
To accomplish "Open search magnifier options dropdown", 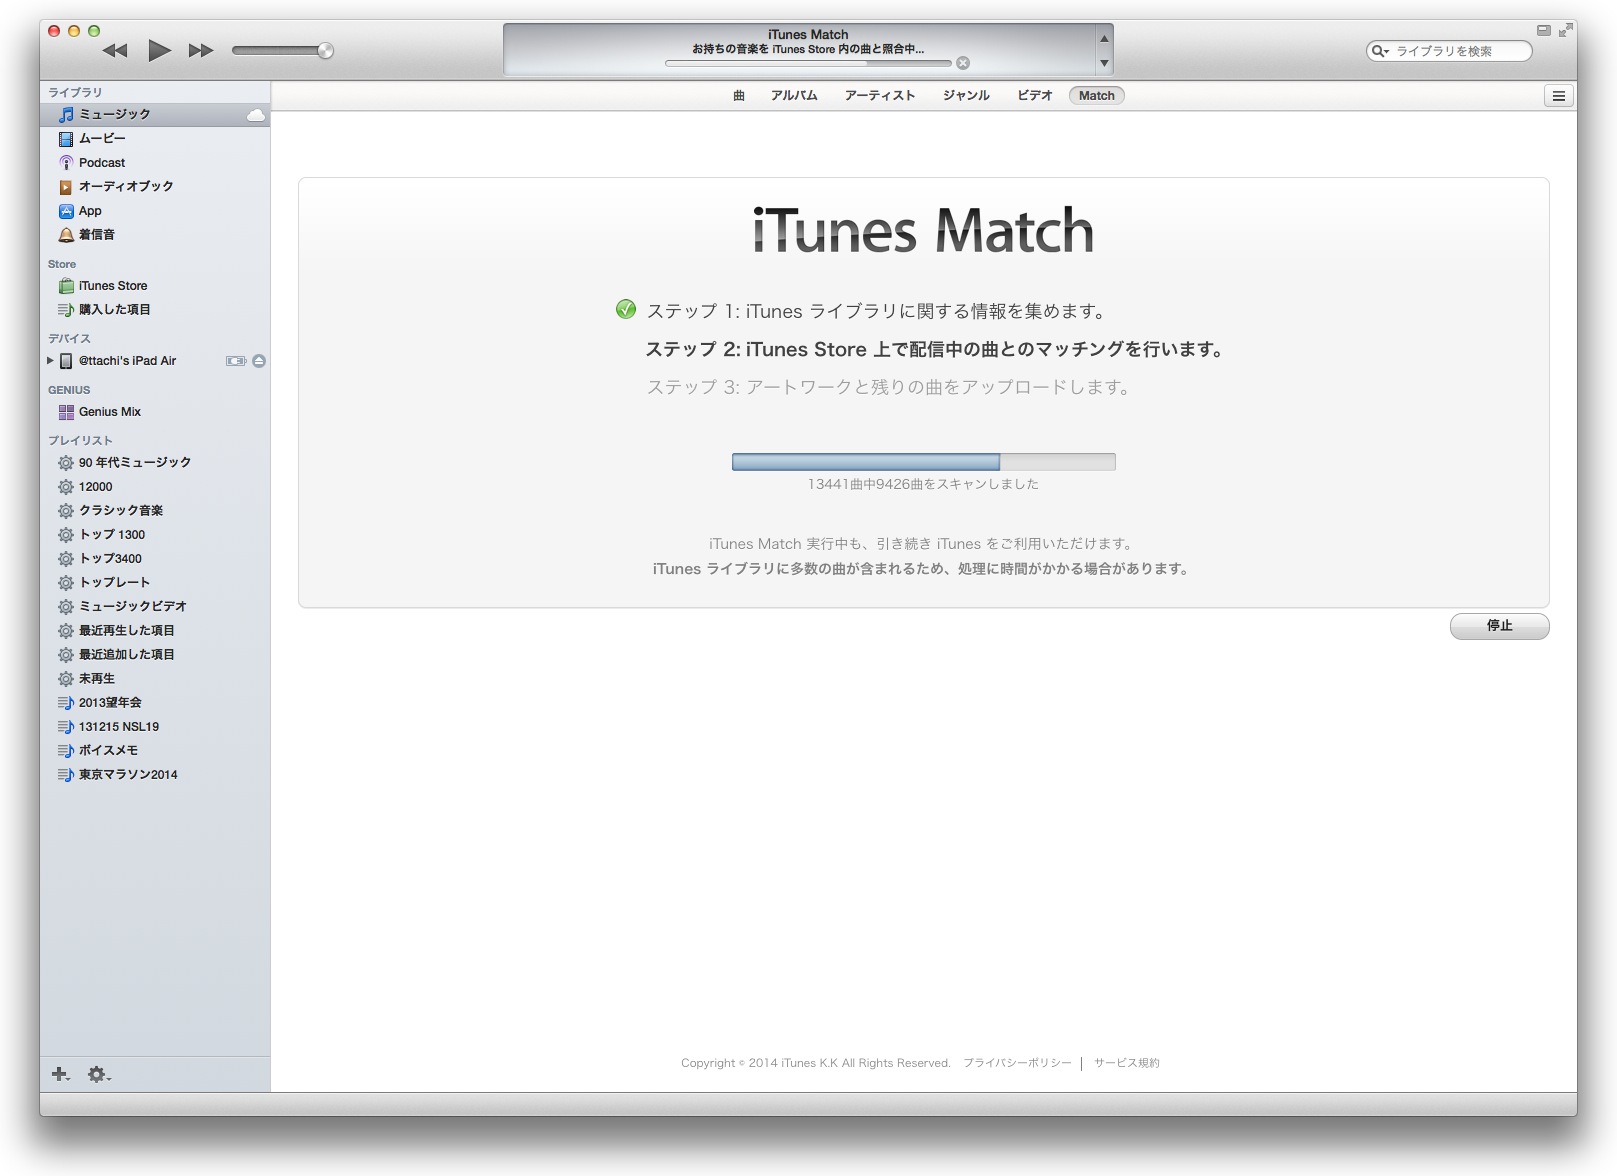I will [1380, 51].
